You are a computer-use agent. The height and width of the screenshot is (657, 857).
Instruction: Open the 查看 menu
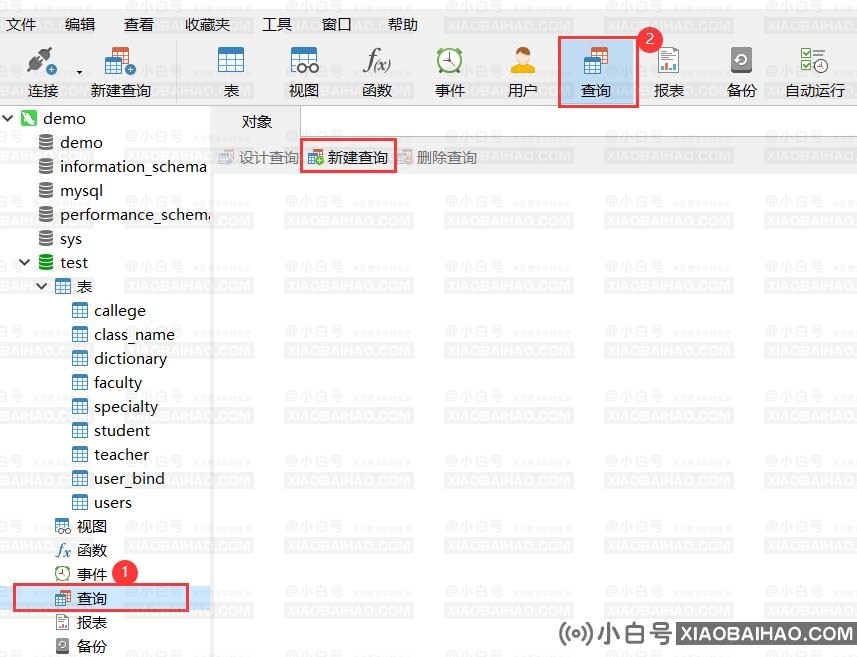coord(139,25)
